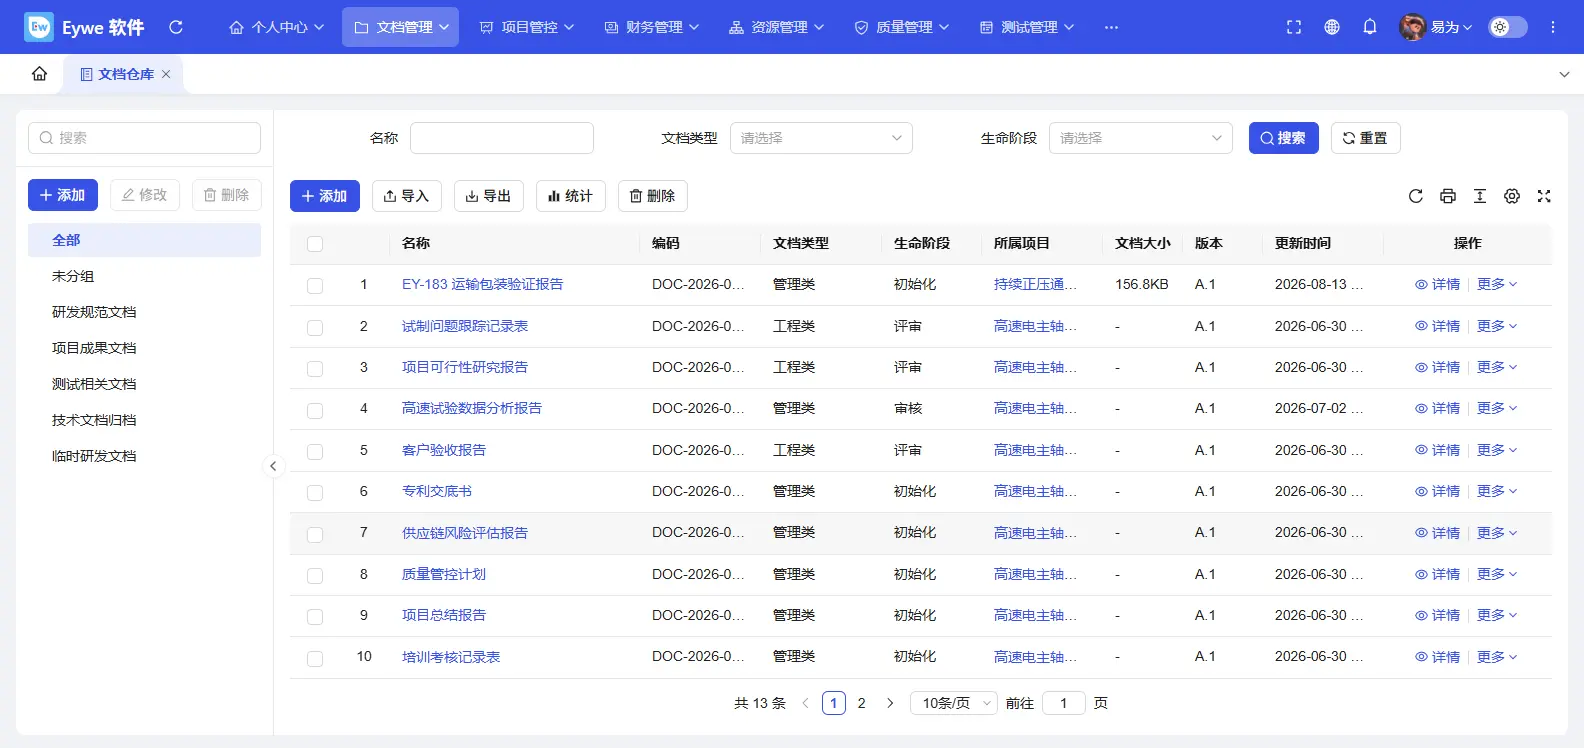Print the document table
Image resolution: width=1584 pixels, height=748 pixels.
(x=1448, y=196)
